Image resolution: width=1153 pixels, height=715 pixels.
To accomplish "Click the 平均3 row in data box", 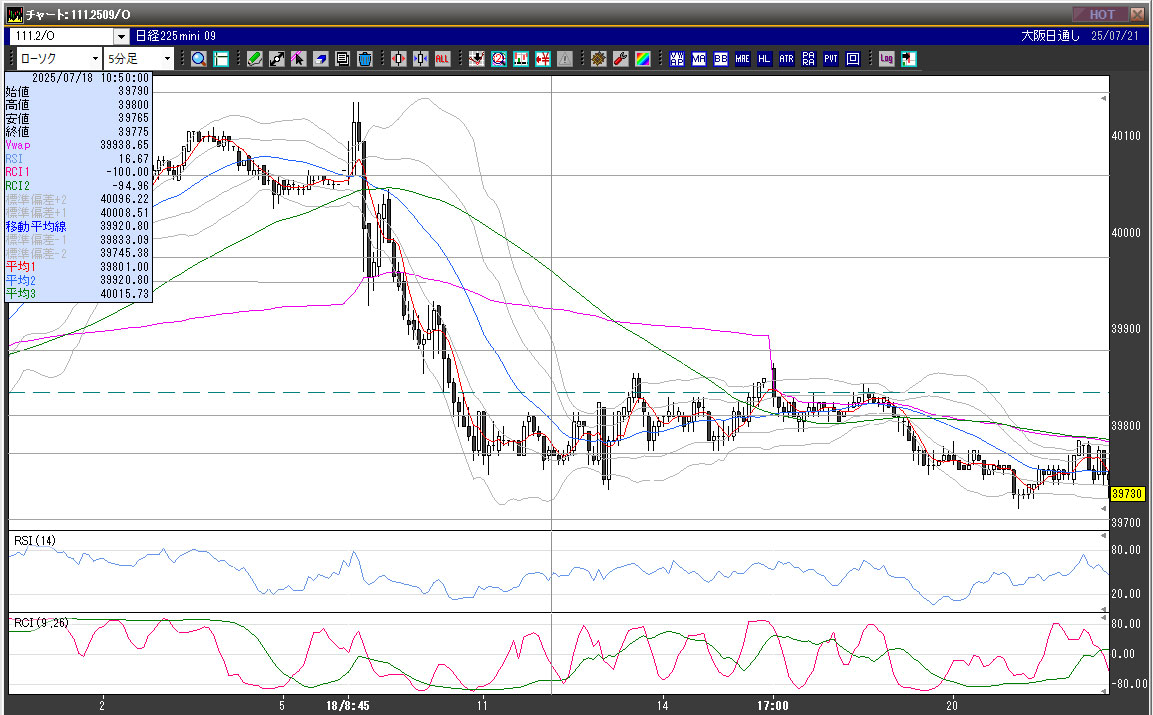I will point(78,294).
